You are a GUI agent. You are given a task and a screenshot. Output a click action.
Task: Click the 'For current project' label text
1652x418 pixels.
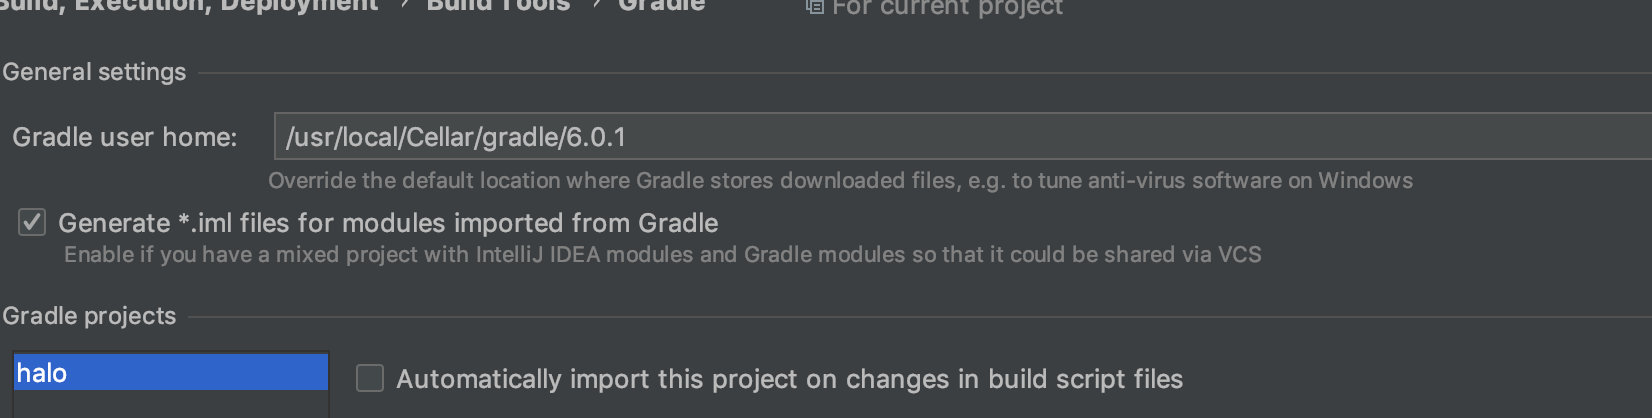(947, 8)
